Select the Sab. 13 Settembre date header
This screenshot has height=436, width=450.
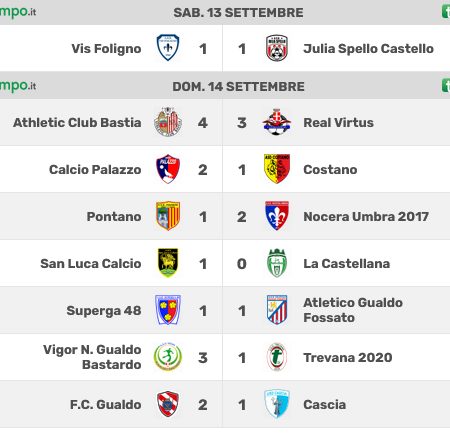tap(238, 13)
